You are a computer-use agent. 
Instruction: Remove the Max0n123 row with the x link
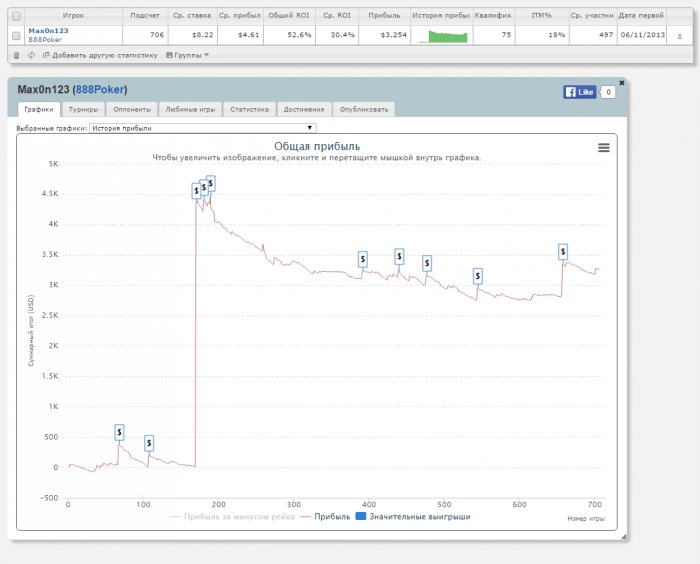click(x=679, y=35)
